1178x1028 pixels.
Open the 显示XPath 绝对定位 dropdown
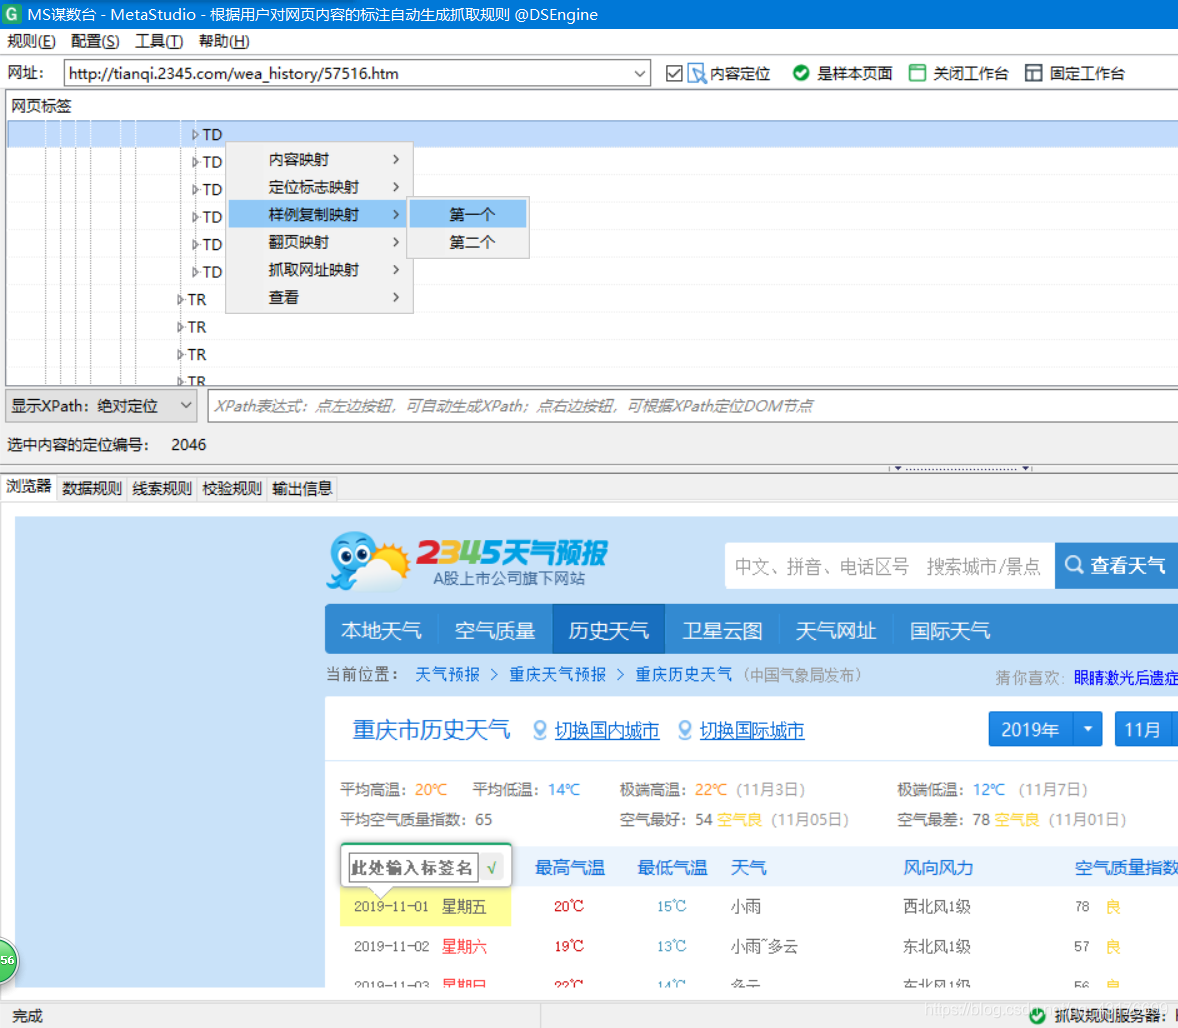click(183, 406)
